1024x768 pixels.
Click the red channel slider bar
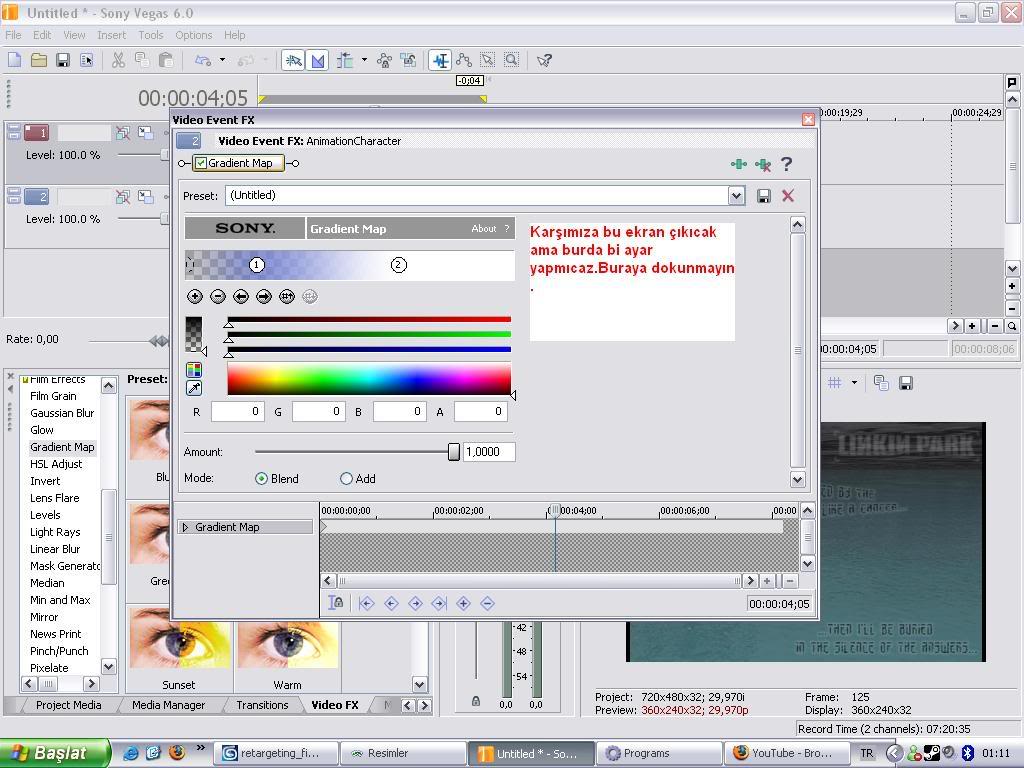[369, 320]
